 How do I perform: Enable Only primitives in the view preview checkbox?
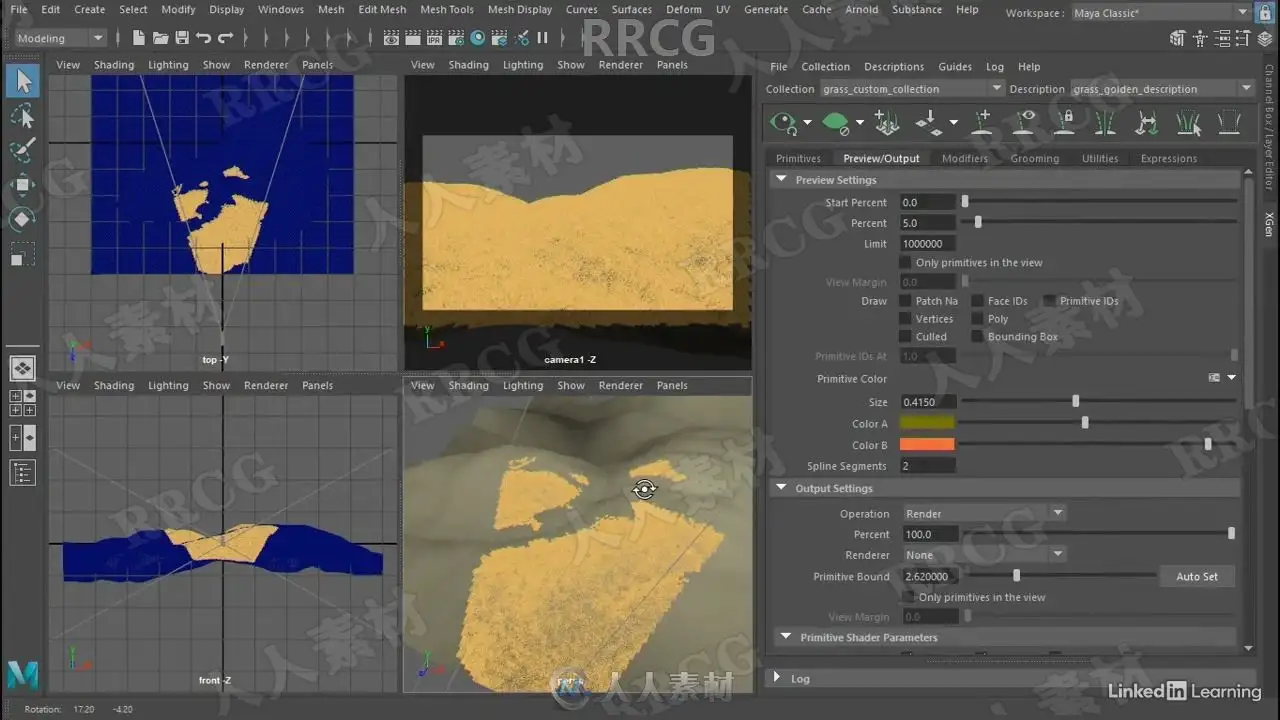[905, 263]
